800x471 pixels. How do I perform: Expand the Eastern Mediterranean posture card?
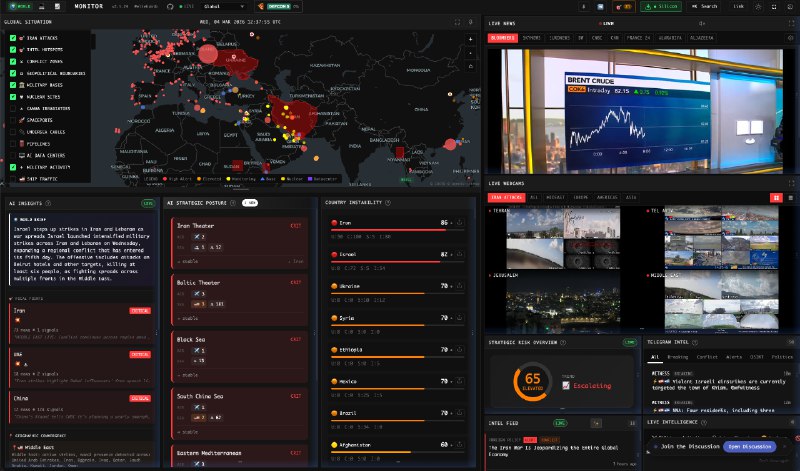[x=239, y=456]
